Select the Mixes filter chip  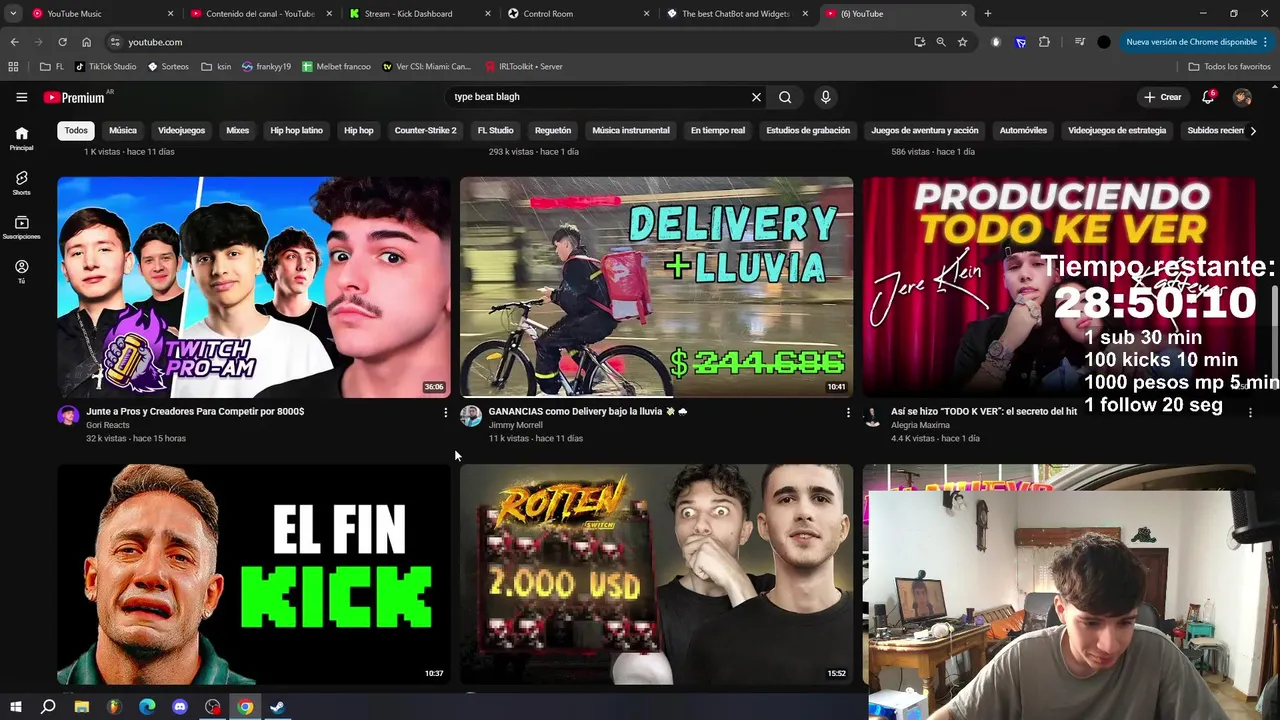237,130
